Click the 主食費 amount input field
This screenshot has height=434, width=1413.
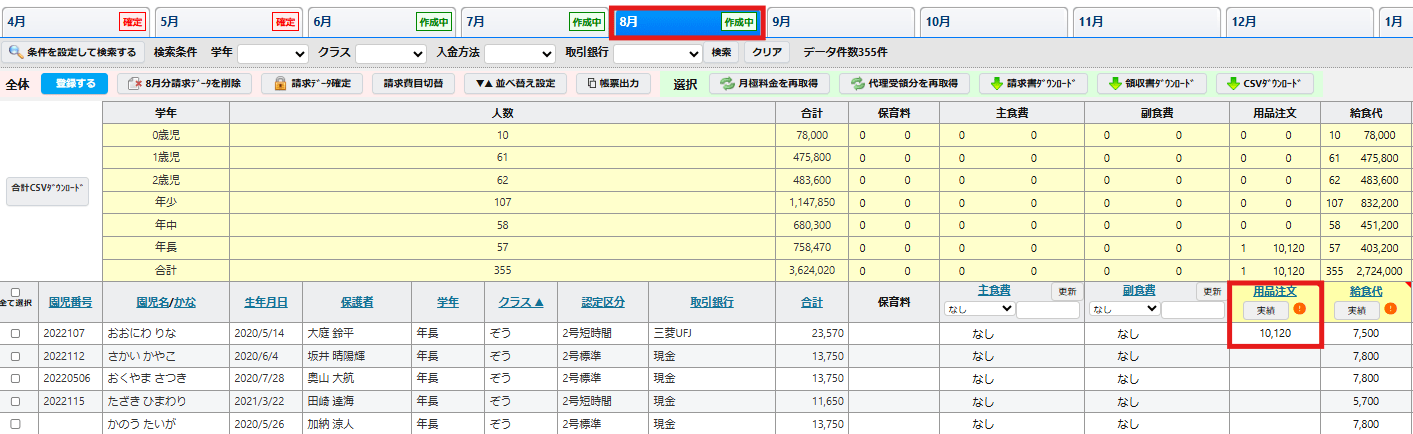click(1048, 310)
